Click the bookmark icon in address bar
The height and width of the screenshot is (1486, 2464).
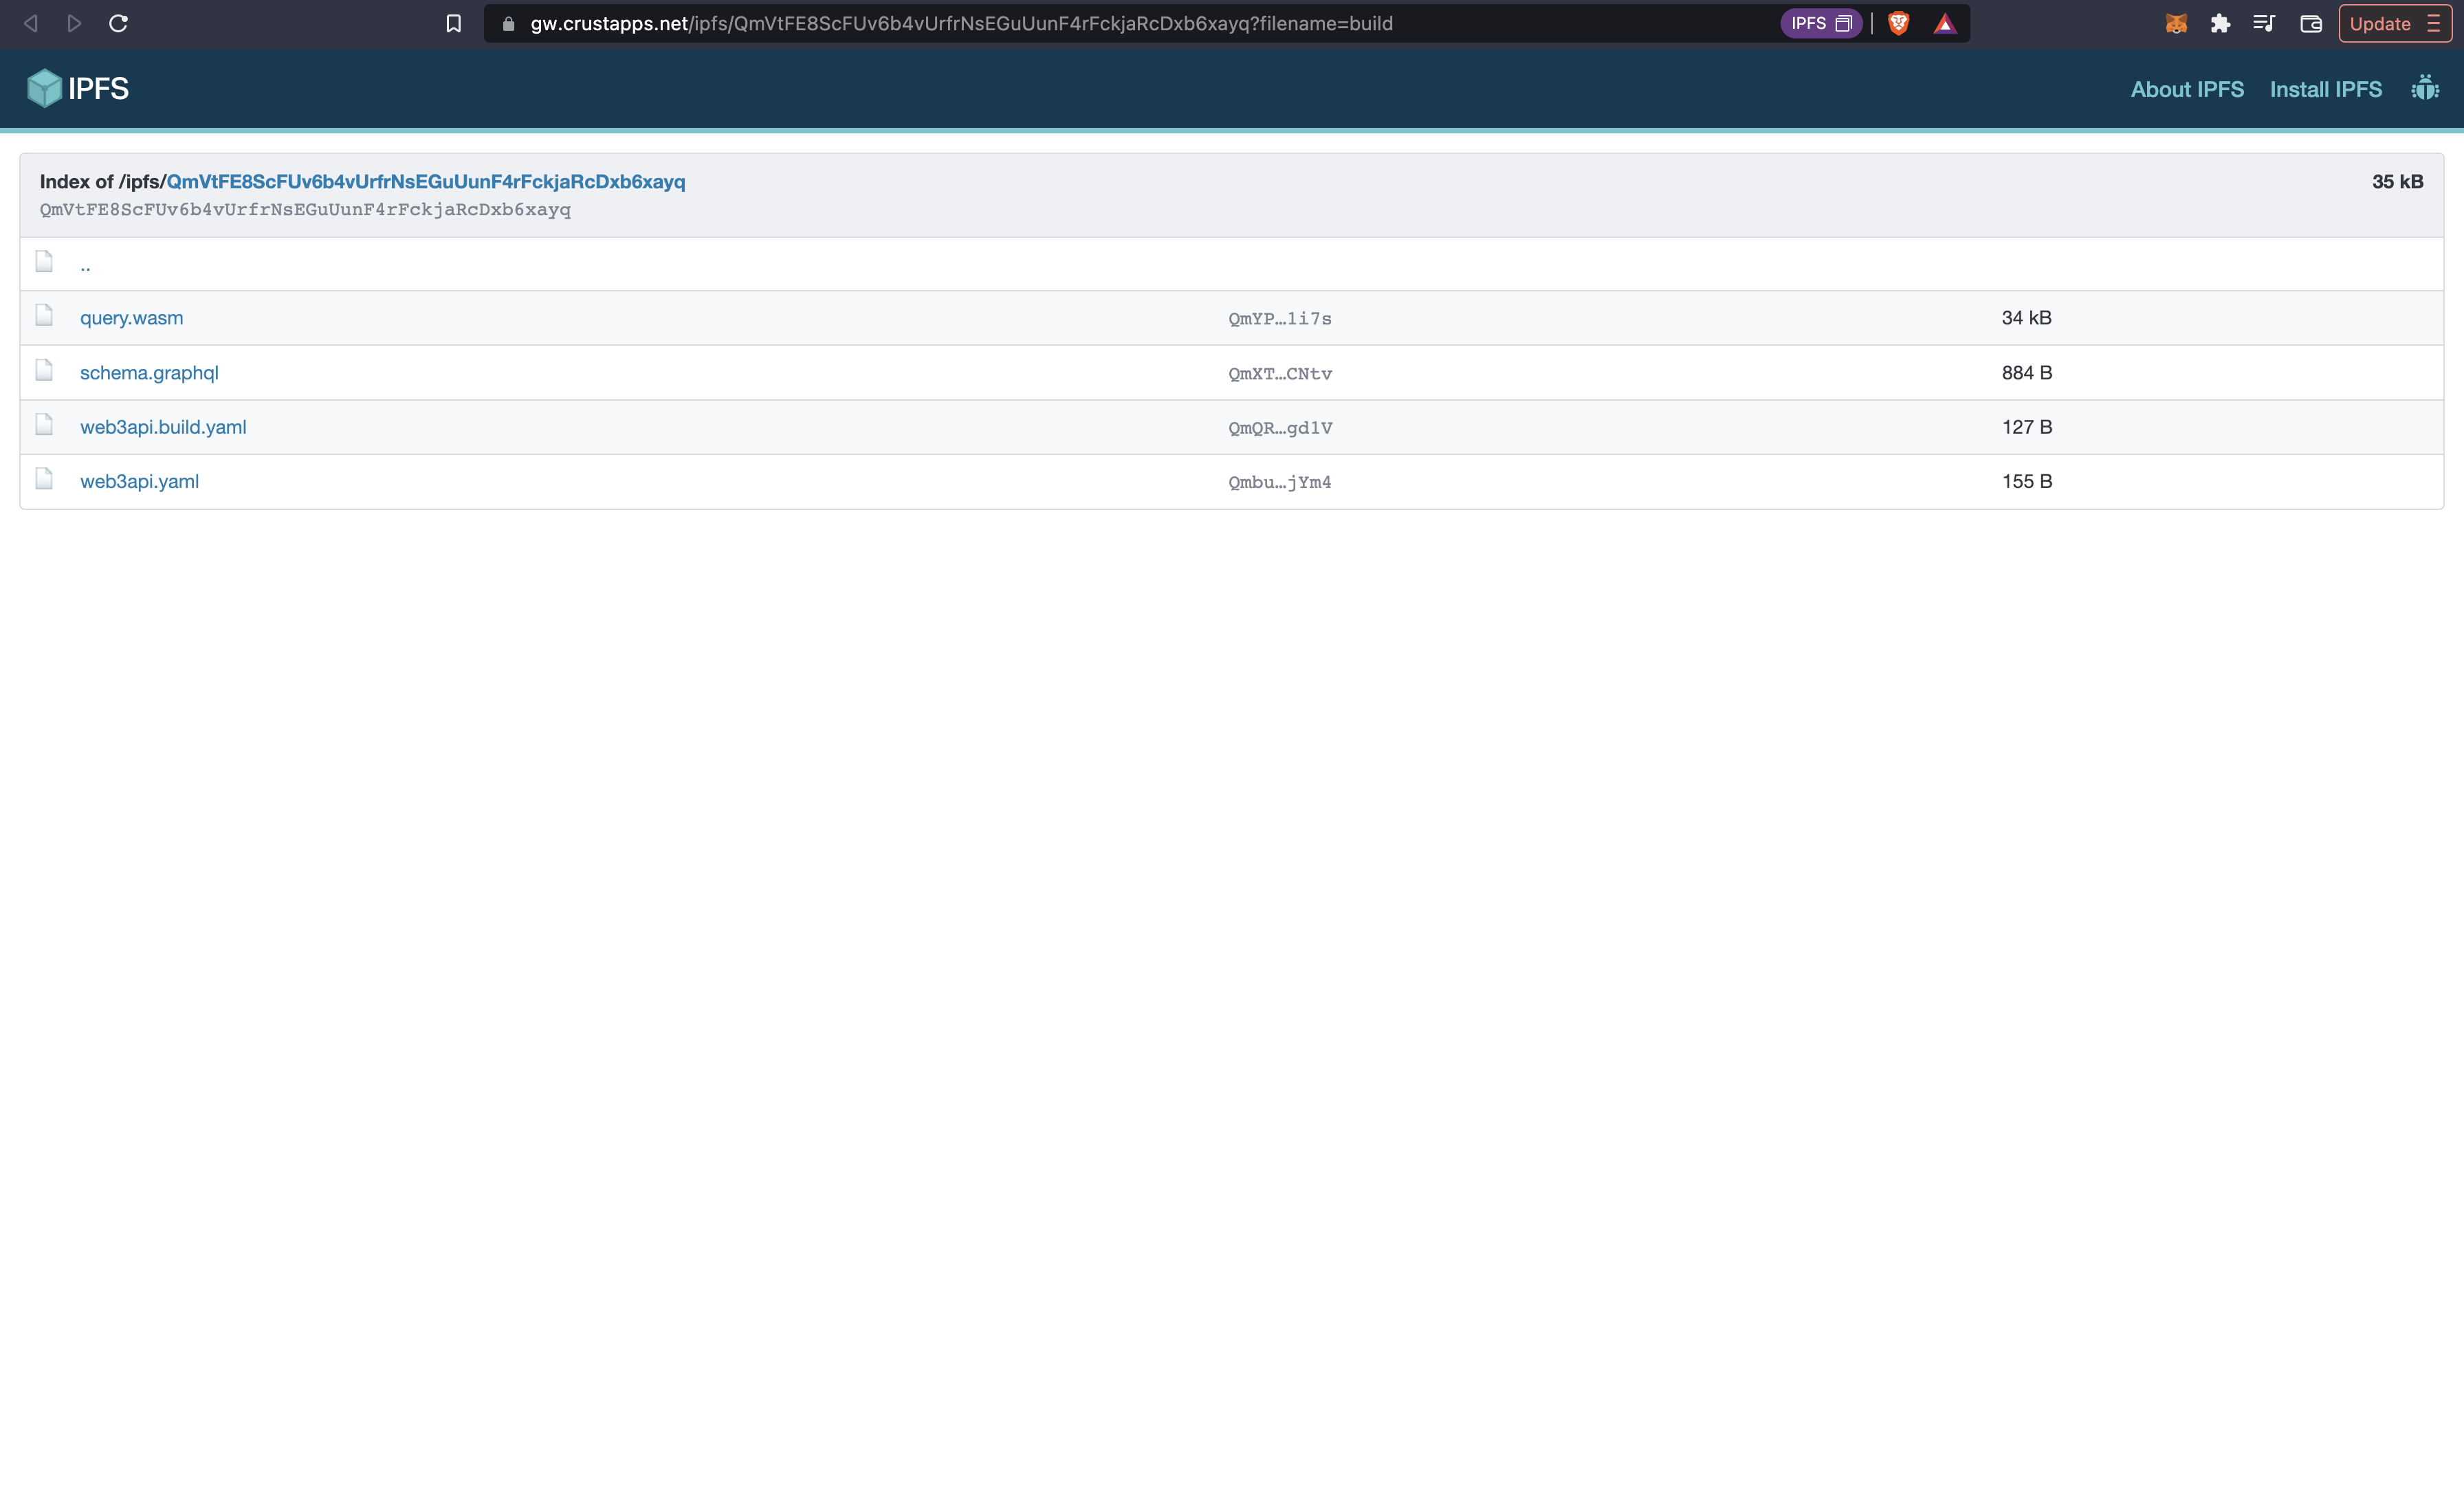tap(454, 23)
